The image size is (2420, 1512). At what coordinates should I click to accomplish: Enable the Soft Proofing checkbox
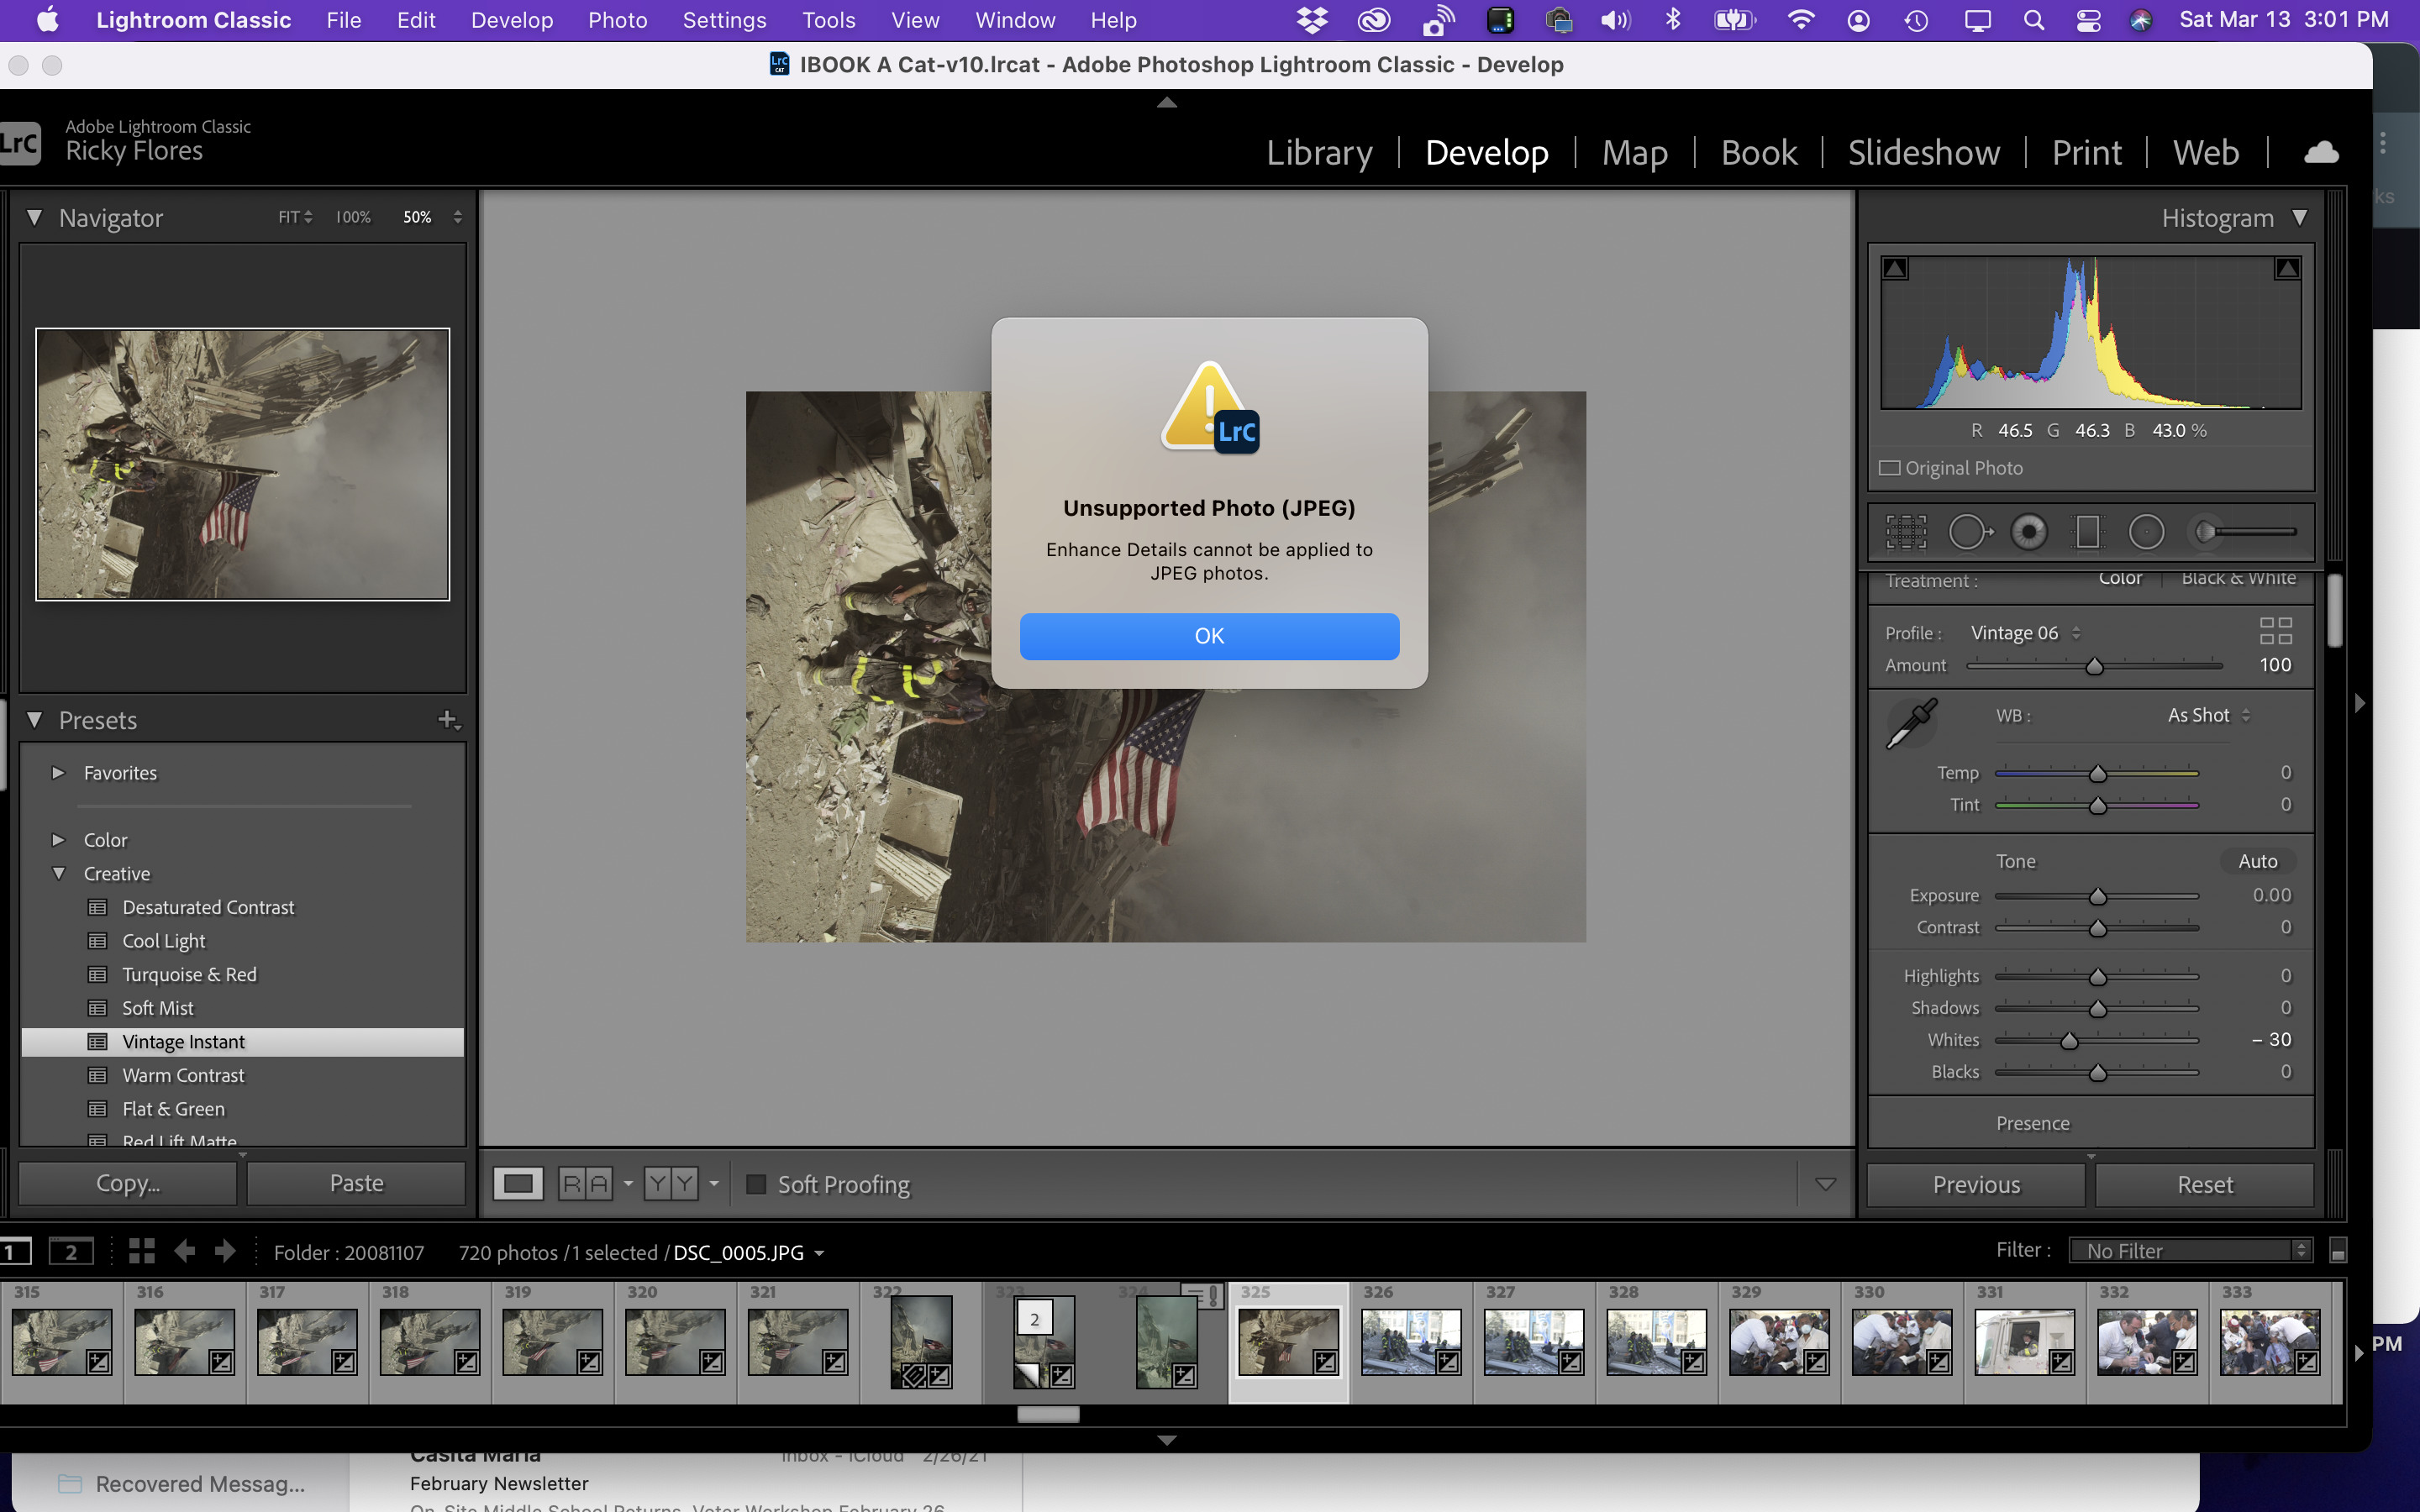pos(757,1184)
